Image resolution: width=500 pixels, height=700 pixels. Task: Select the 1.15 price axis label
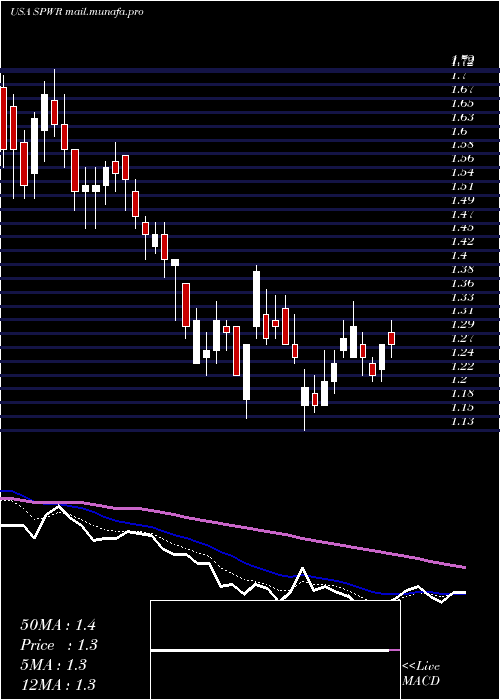pyautogui.click(x=462, y=408)
